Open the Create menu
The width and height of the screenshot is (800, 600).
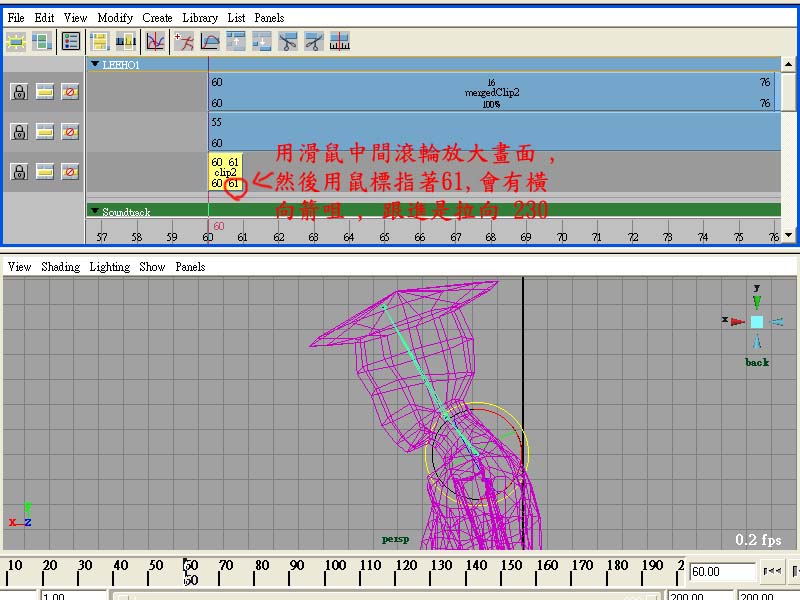[157, 18]
